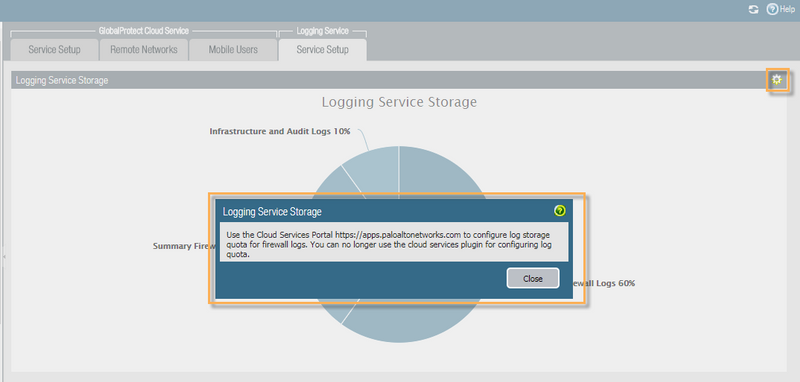Click the Logging Service Storage chart title

tap(399, 102)
